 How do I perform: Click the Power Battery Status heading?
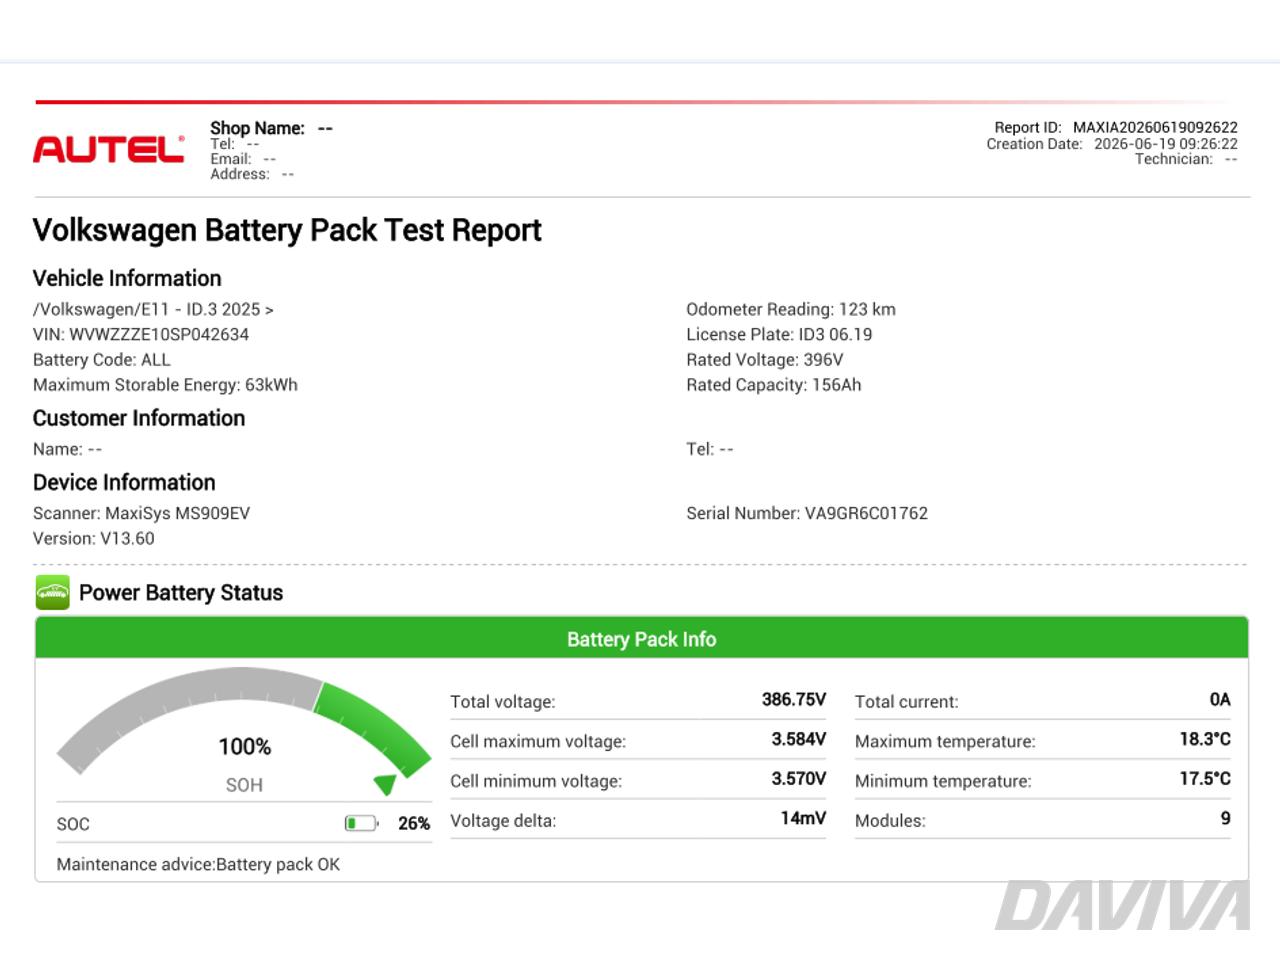[x=181, y=593]
